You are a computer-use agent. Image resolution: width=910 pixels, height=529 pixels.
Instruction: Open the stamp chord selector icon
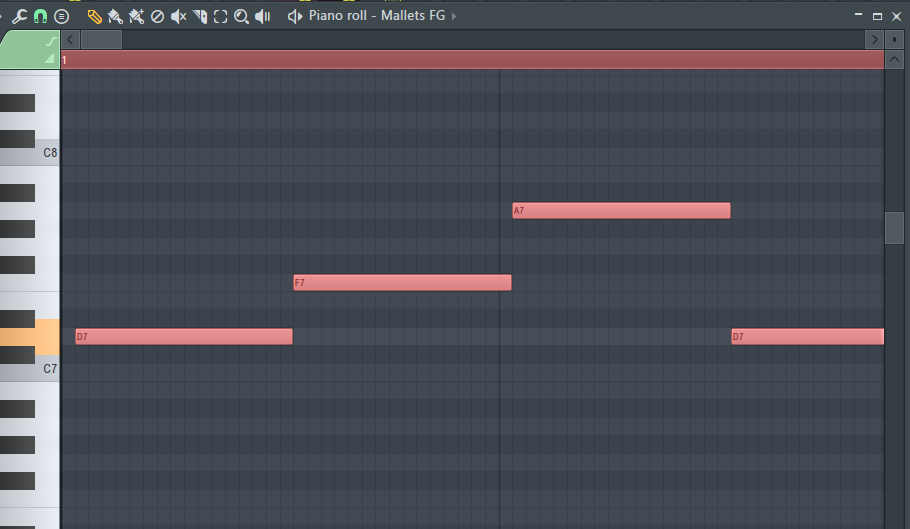click(x=62, y=16)
